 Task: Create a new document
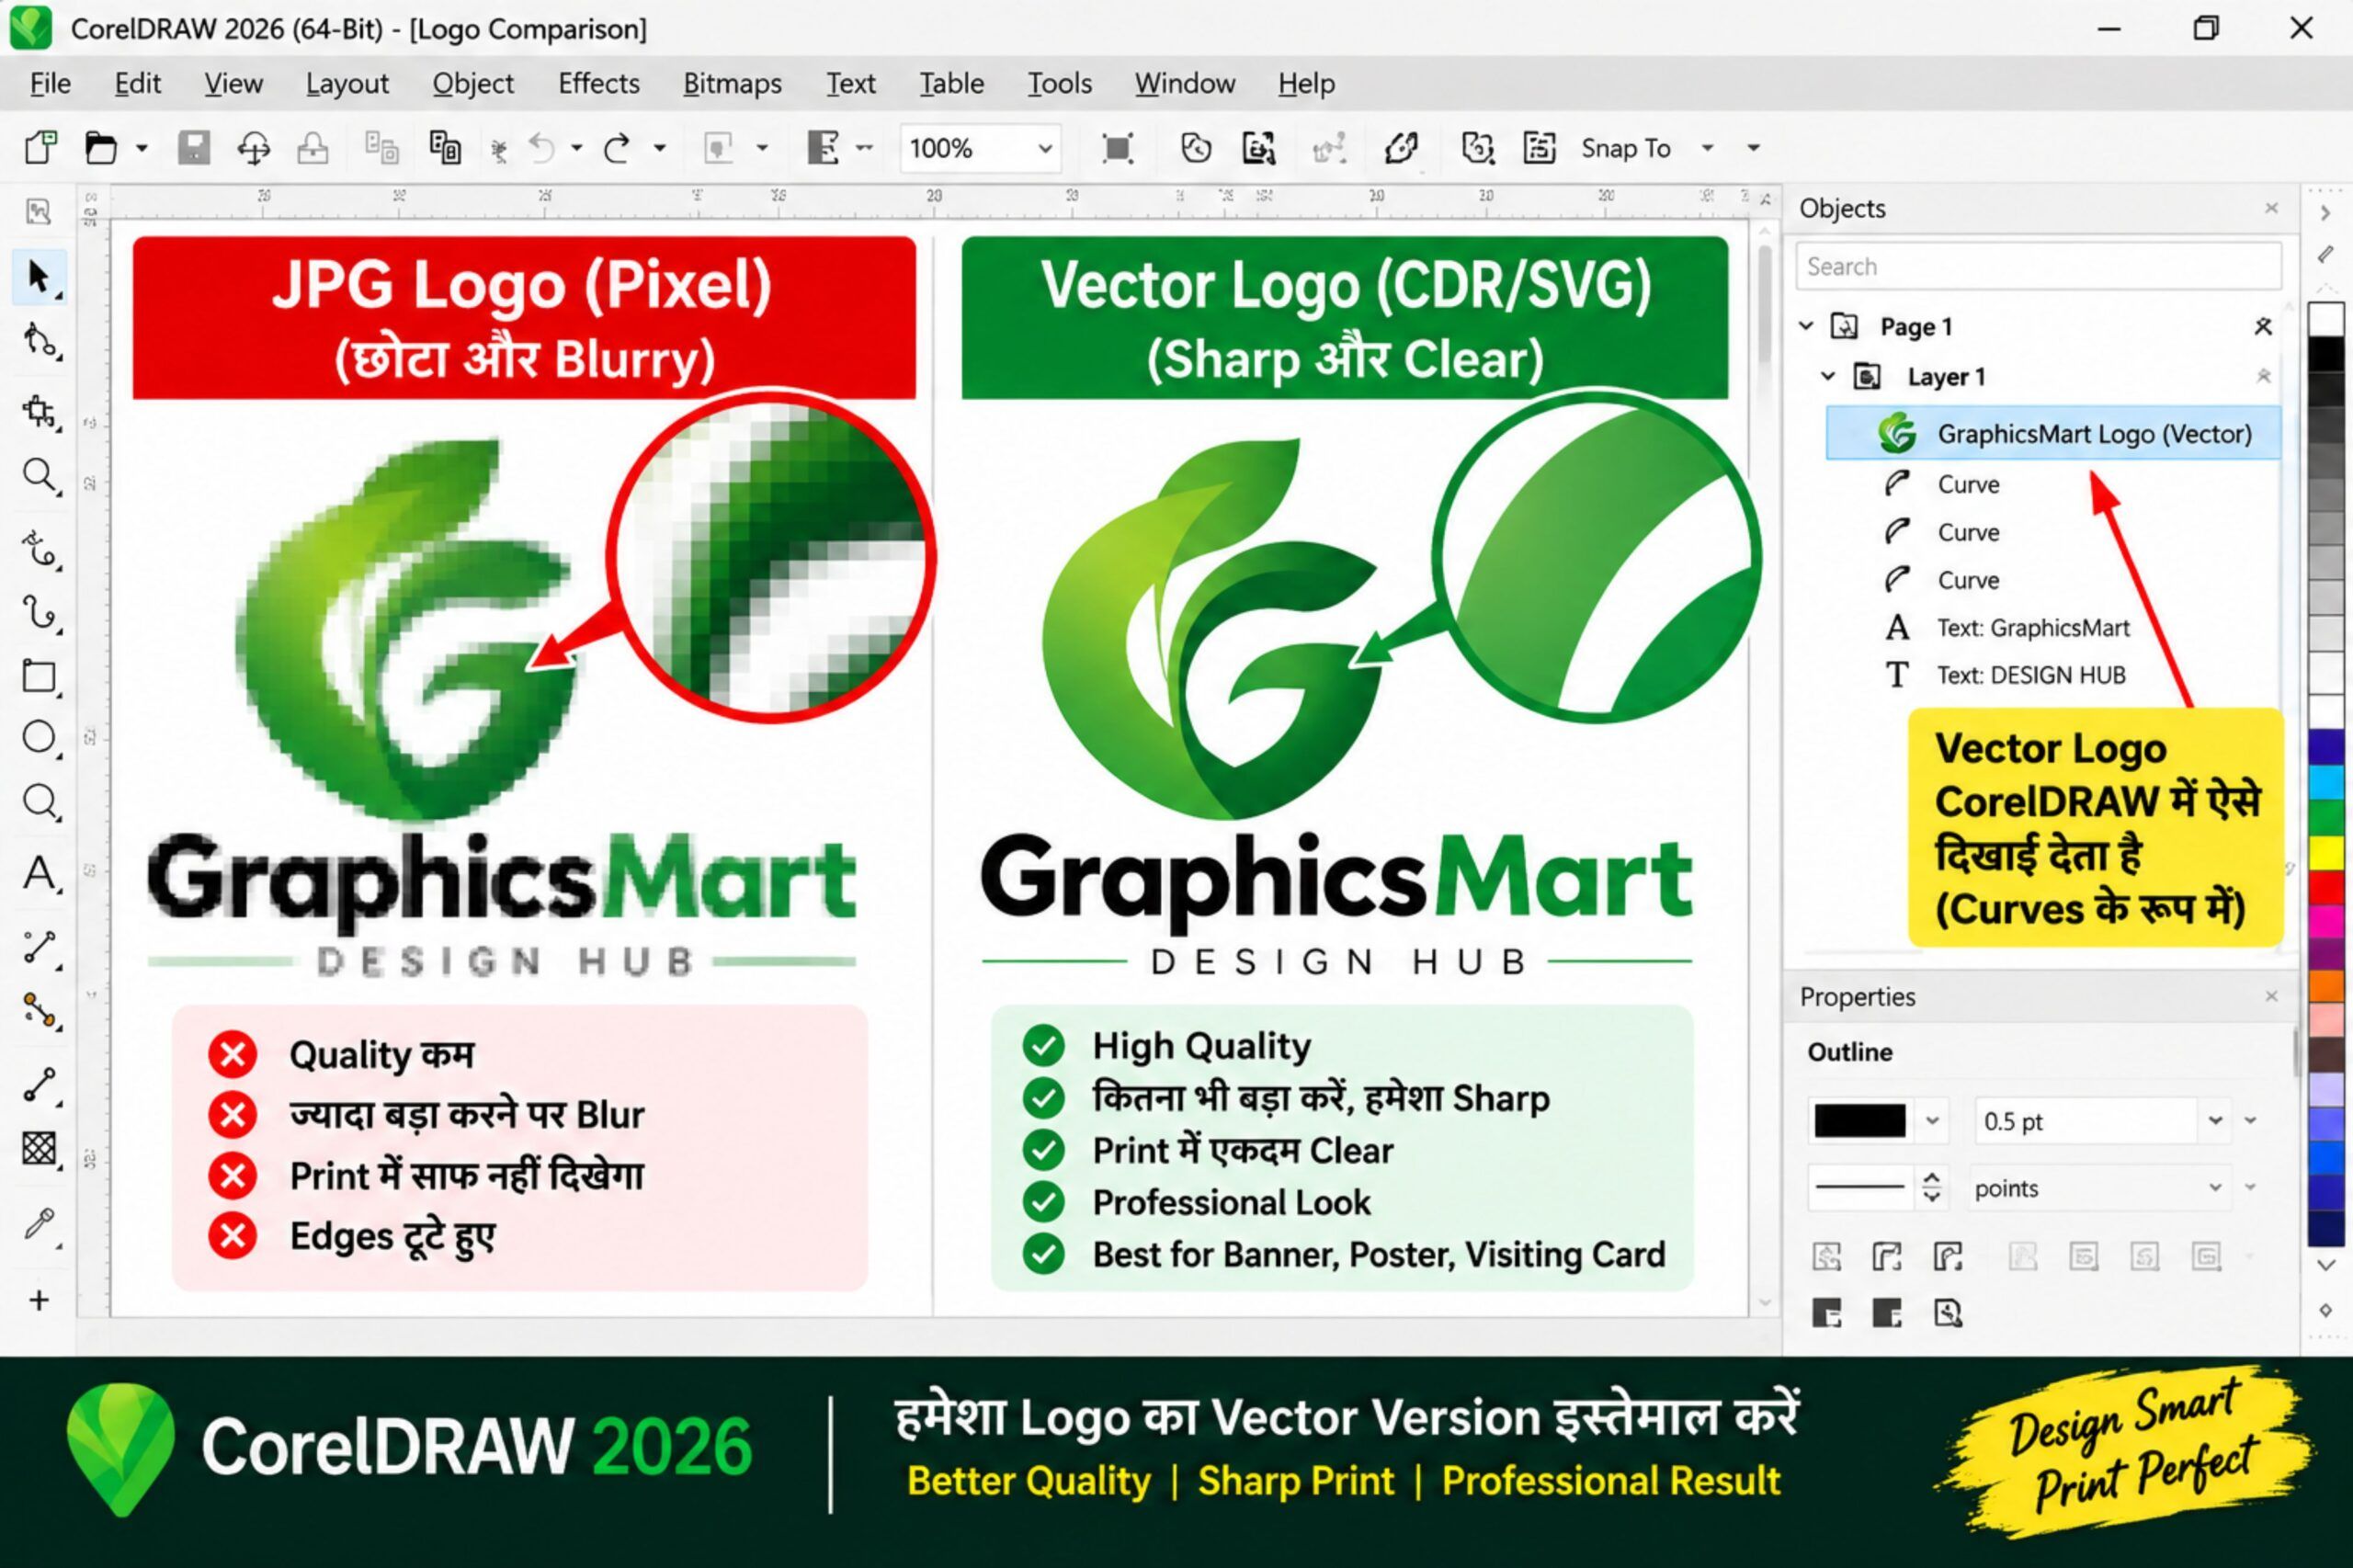click(40, 148)
